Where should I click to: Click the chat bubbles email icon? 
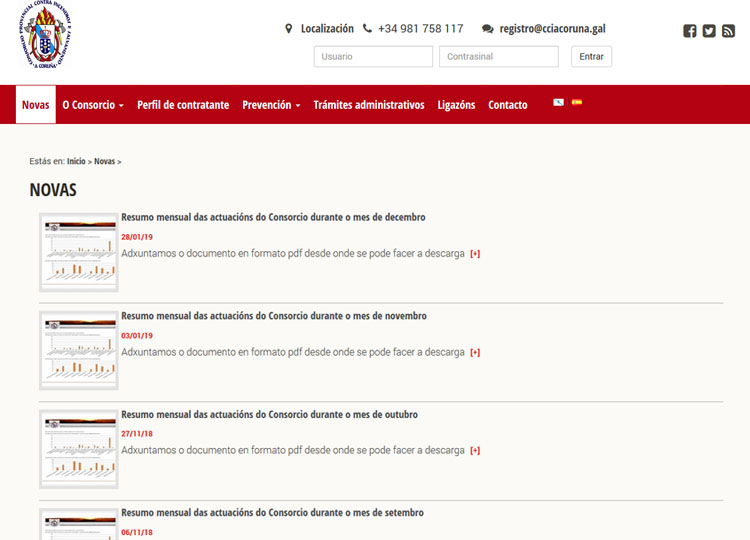(x=487, y=29)
